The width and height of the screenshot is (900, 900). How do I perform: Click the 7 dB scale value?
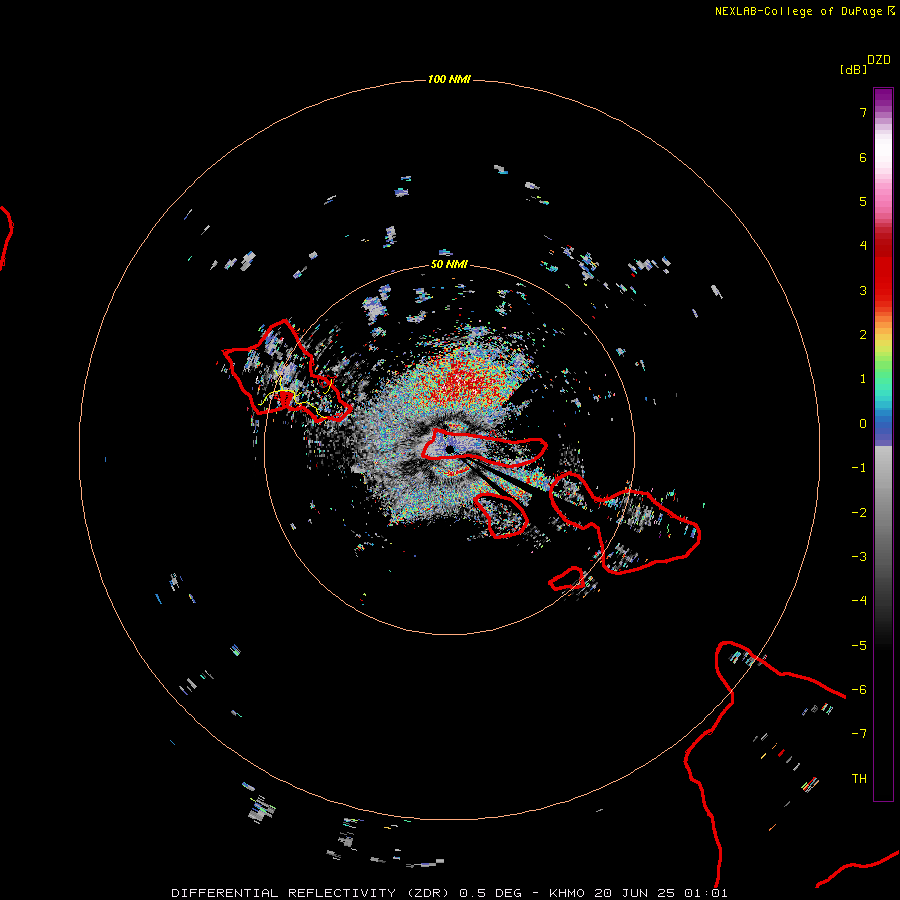click(863, 112)
